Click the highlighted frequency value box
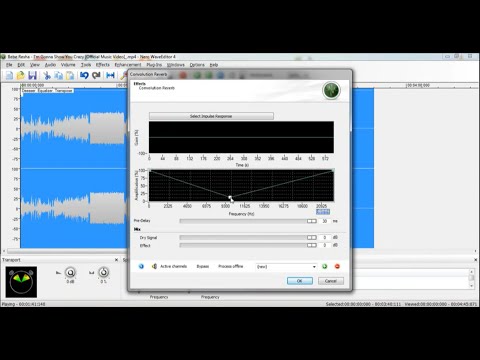 point(323,212)
